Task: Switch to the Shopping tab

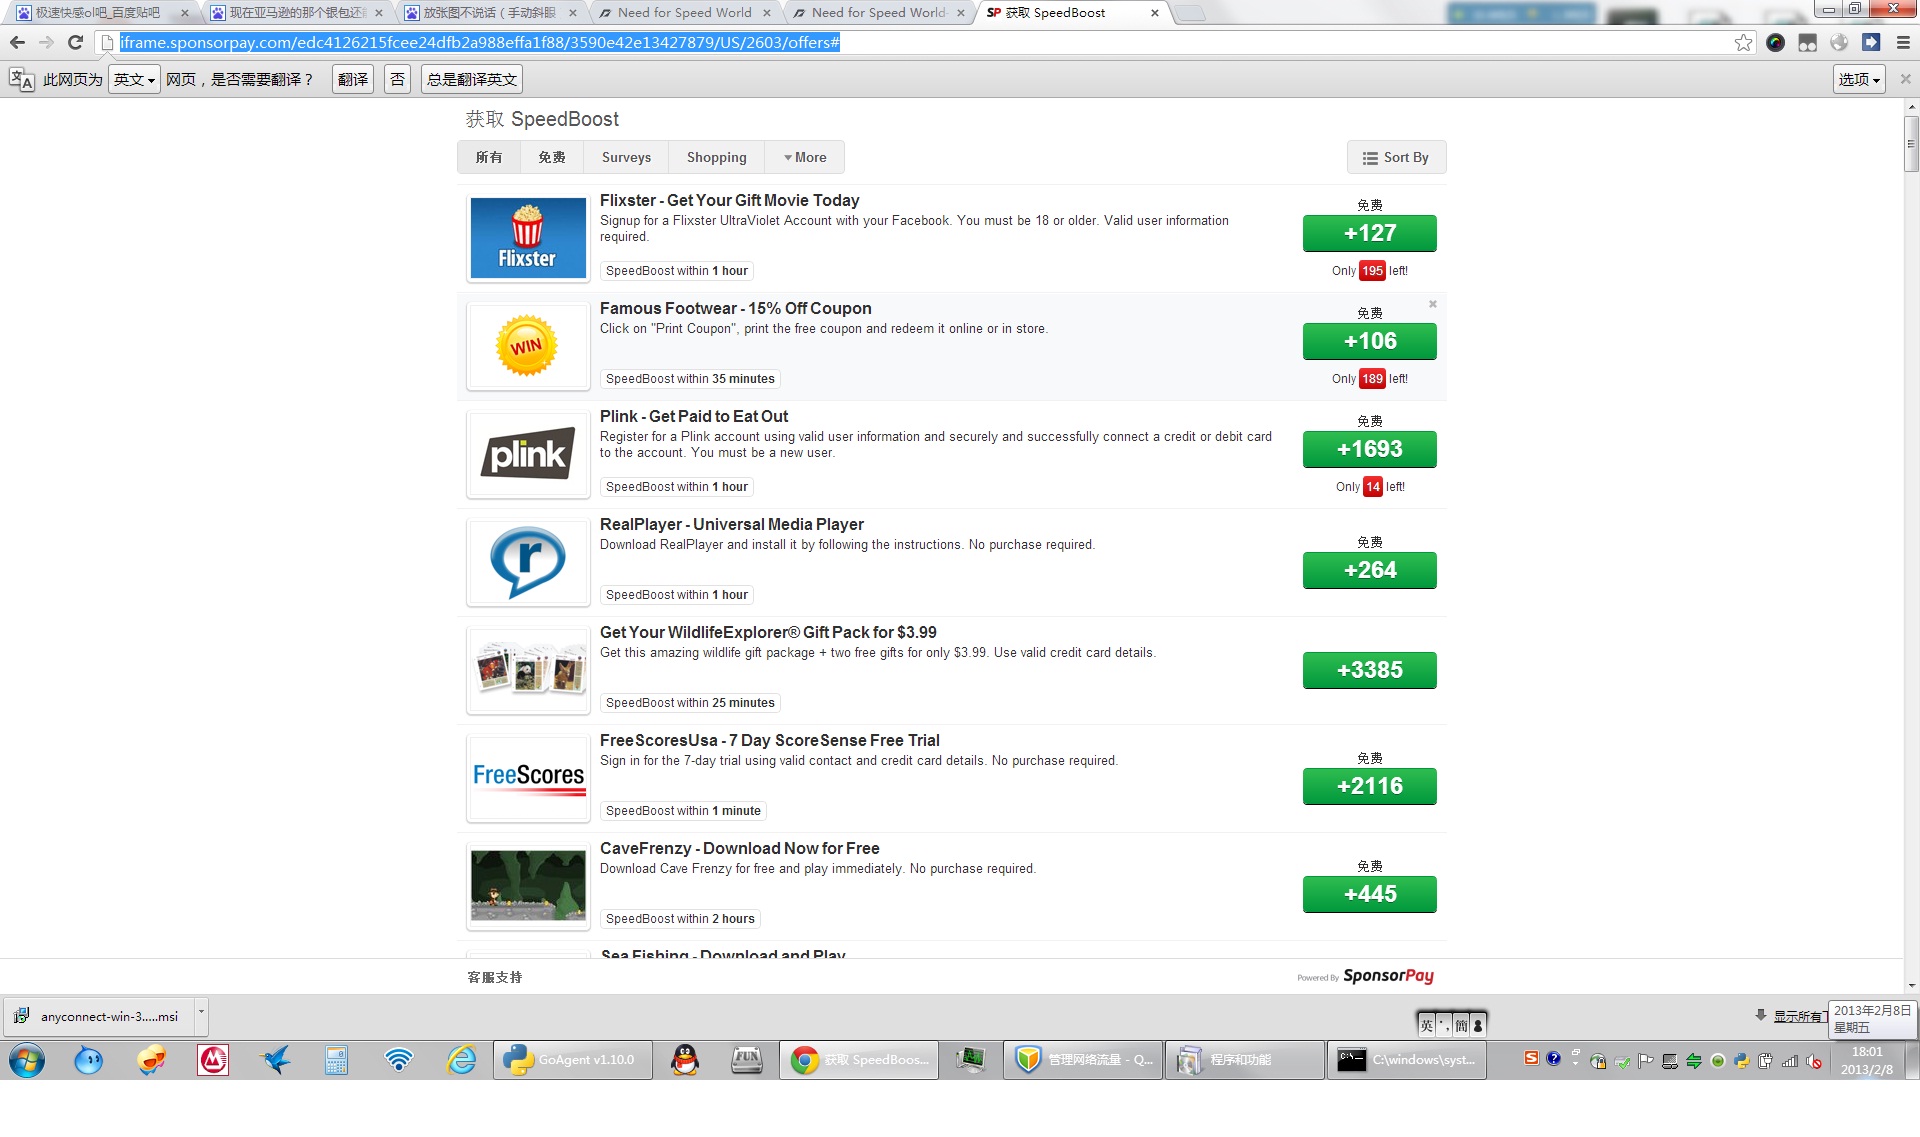Action: pyautogui.click(x=716, y=157)
